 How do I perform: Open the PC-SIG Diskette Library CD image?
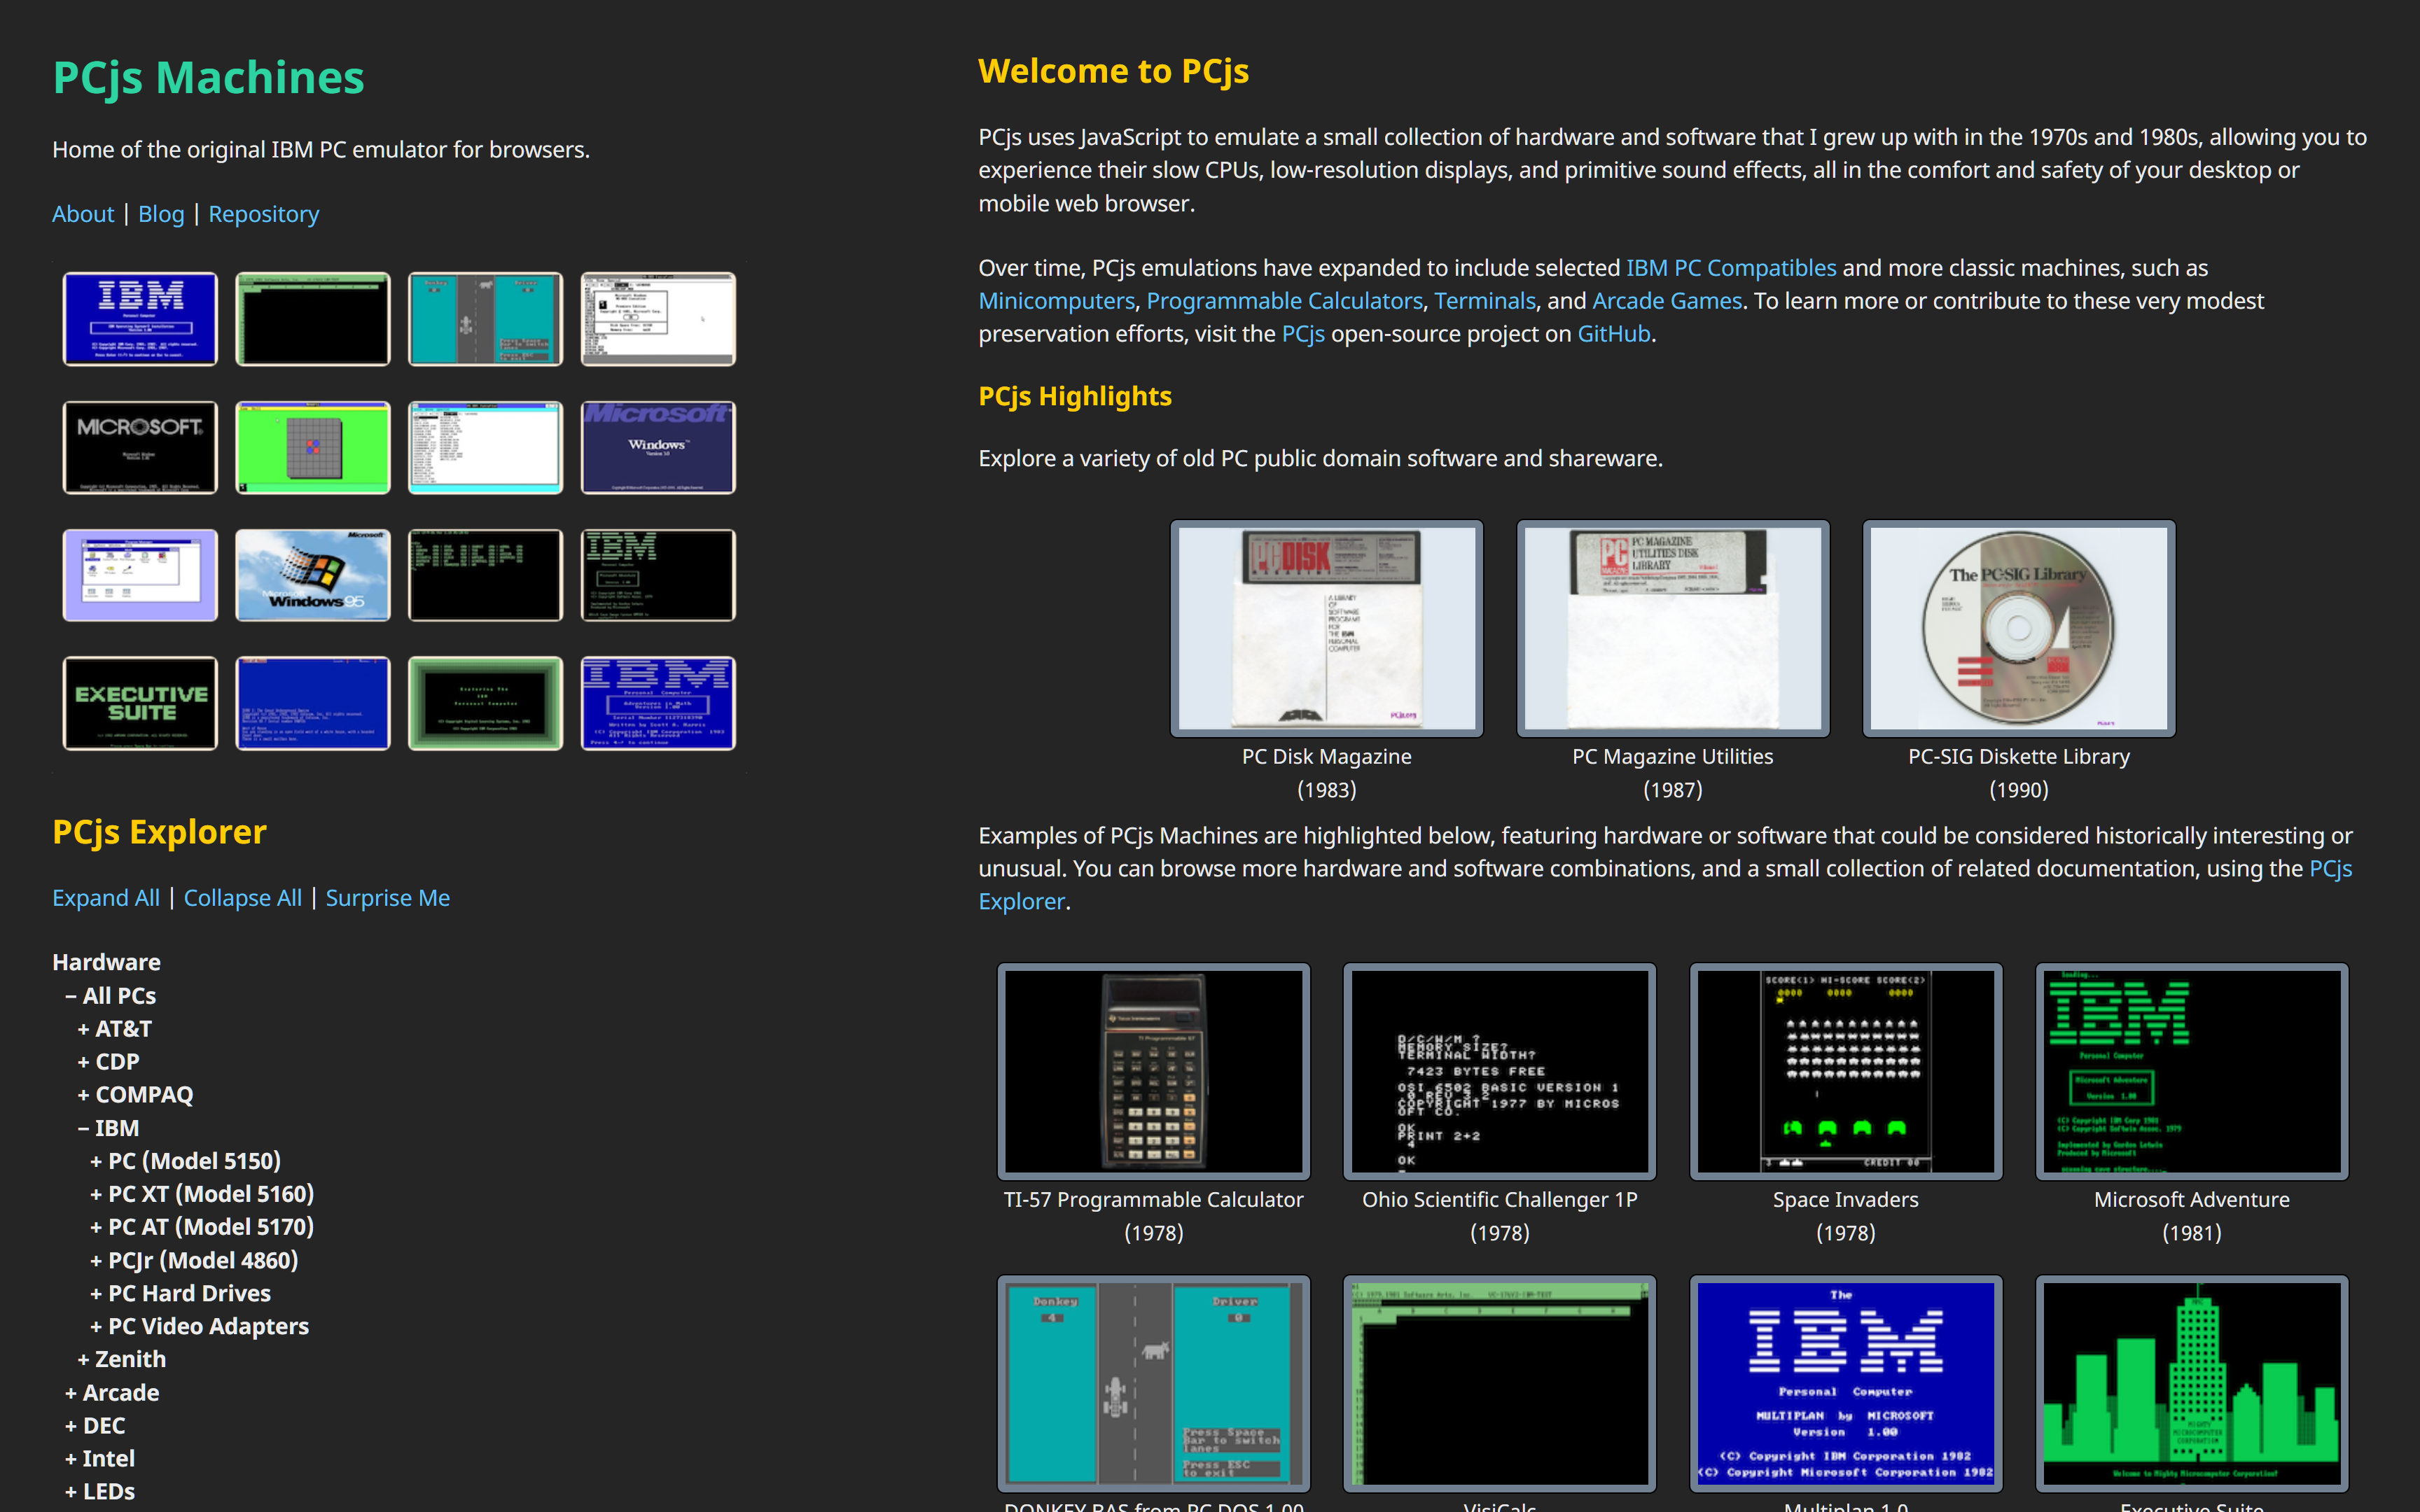click(2018, 628)
